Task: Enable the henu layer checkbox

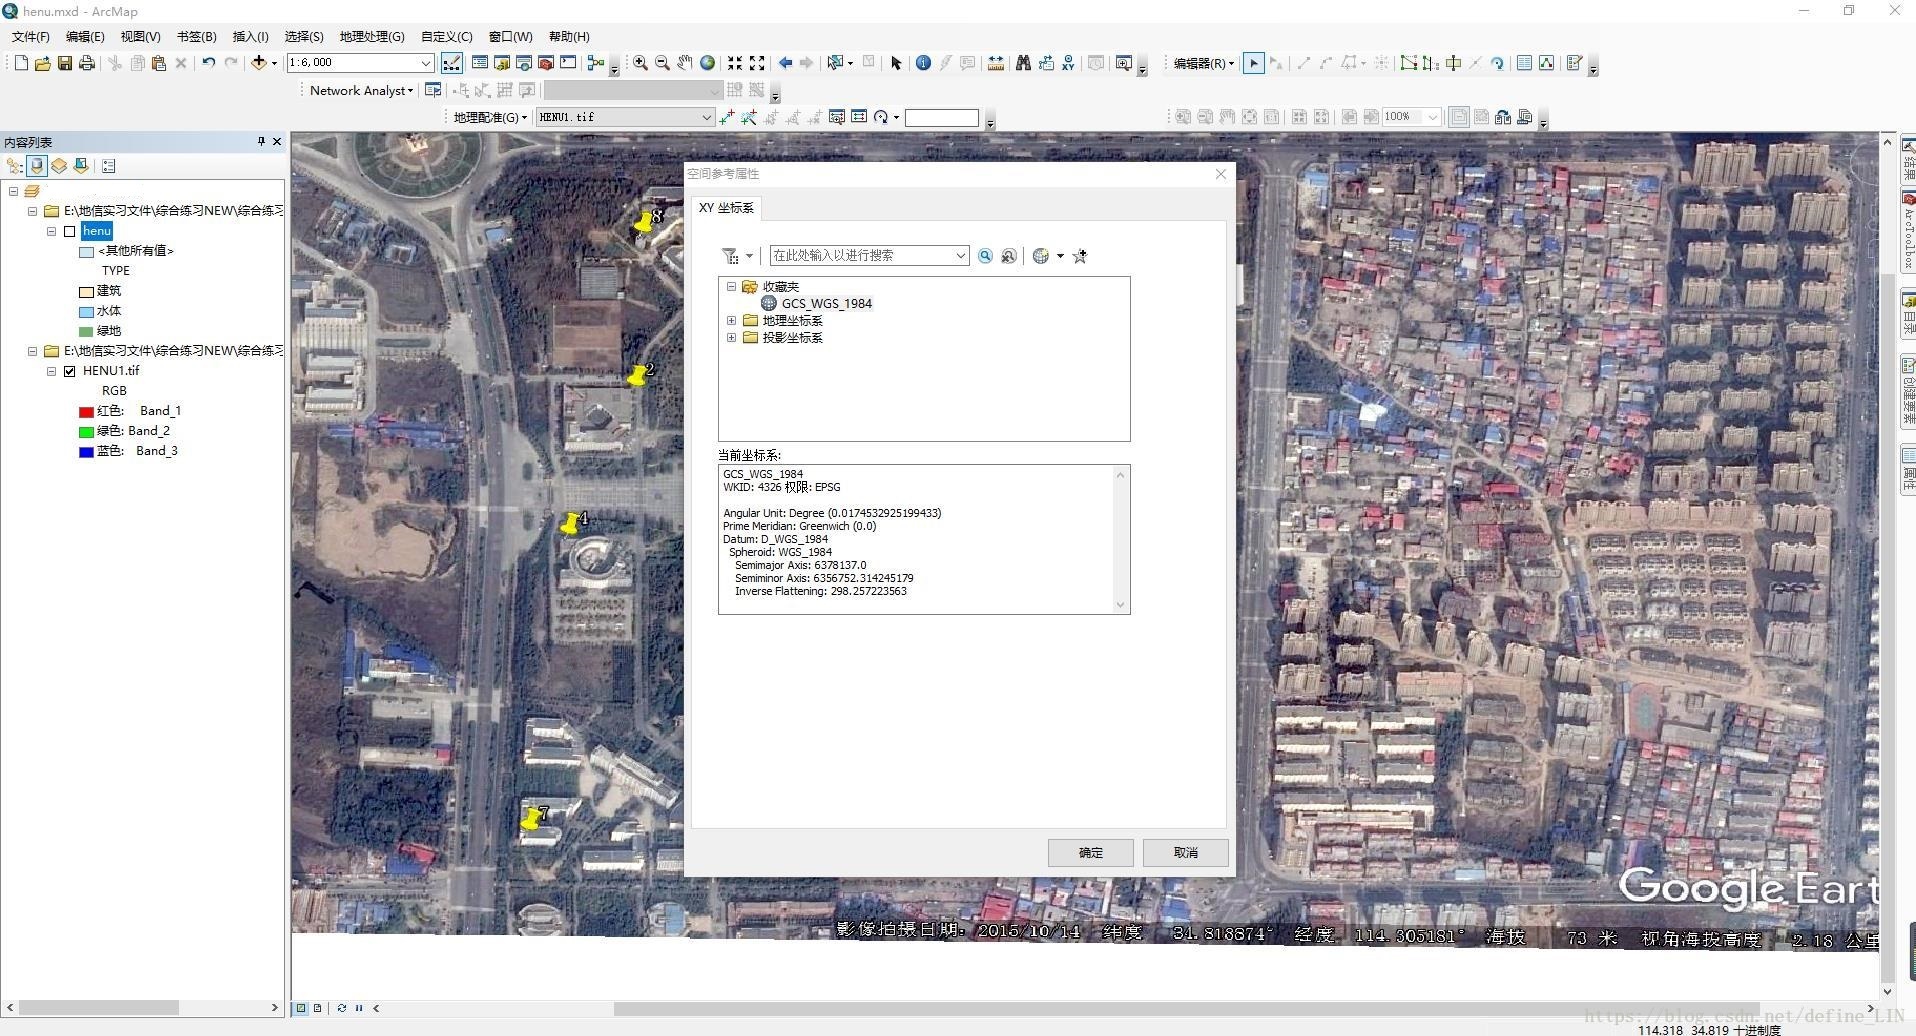Action: click(x=70, y=231)
